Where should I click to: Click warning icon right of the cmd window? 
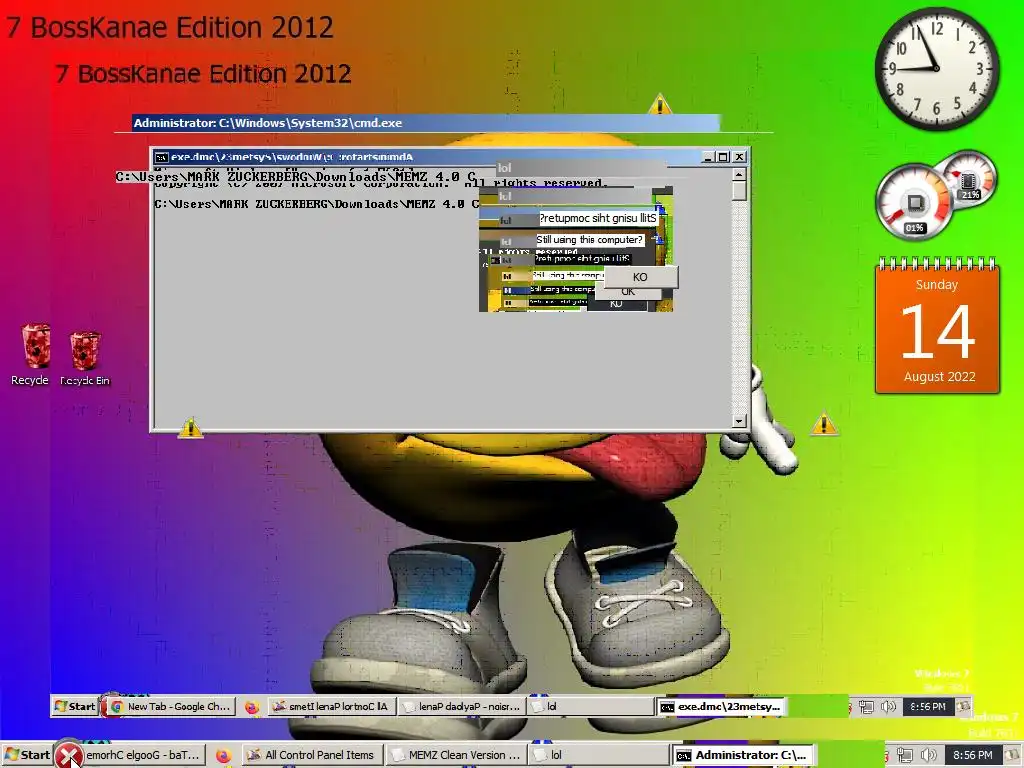coord(824,424)
